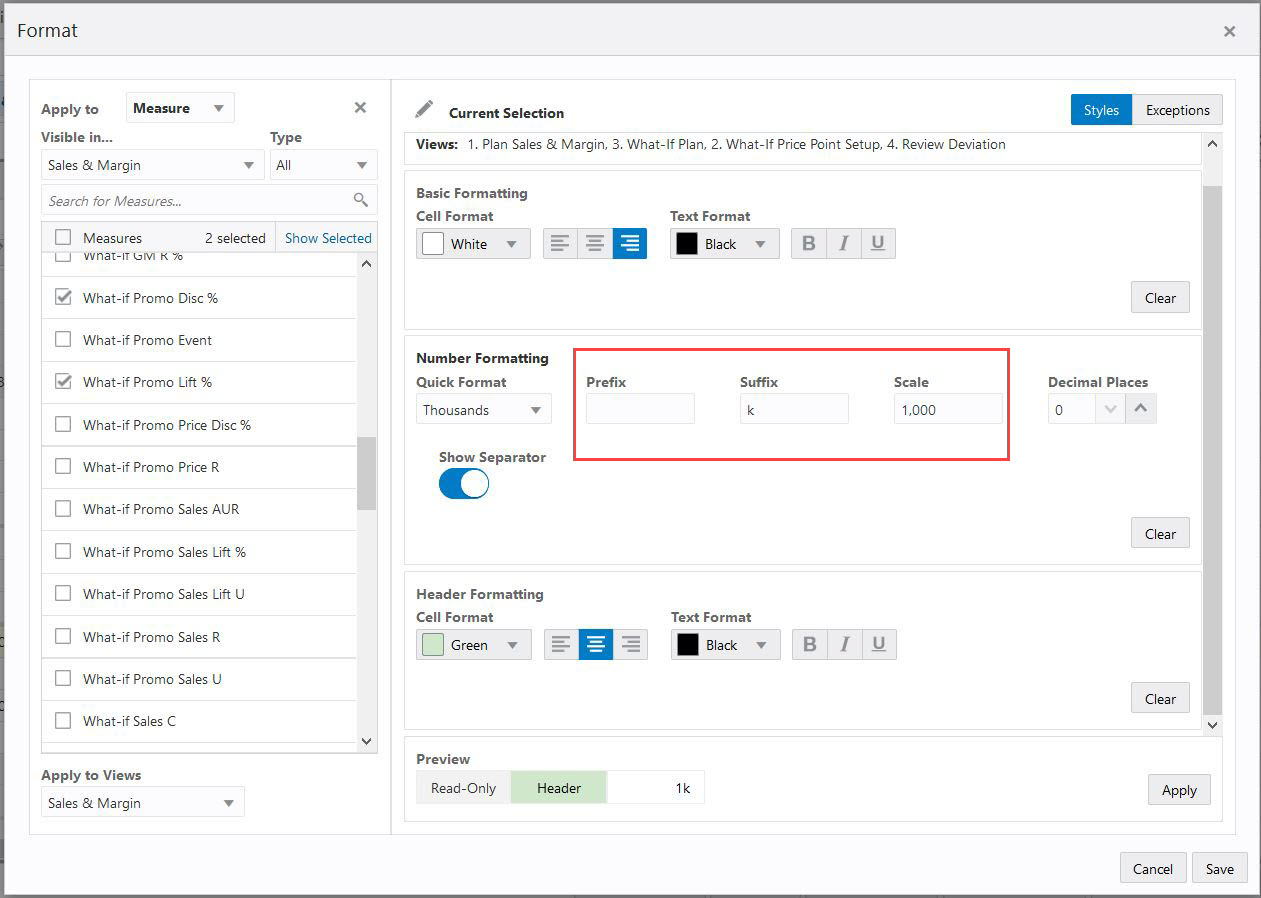Open Basic Formatting Black text color dropdown
Viewport: 1261px width, 898px height.
click(x=725, y=244)
